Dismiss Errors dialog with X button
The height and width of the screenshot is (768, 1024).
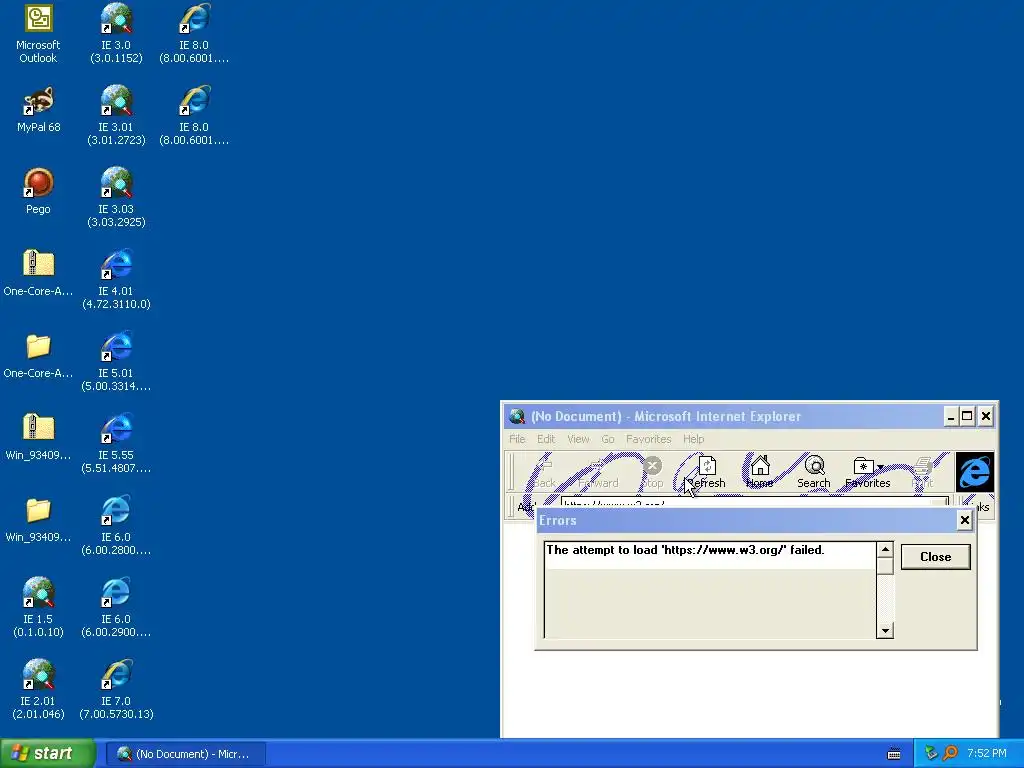(965, 520)
